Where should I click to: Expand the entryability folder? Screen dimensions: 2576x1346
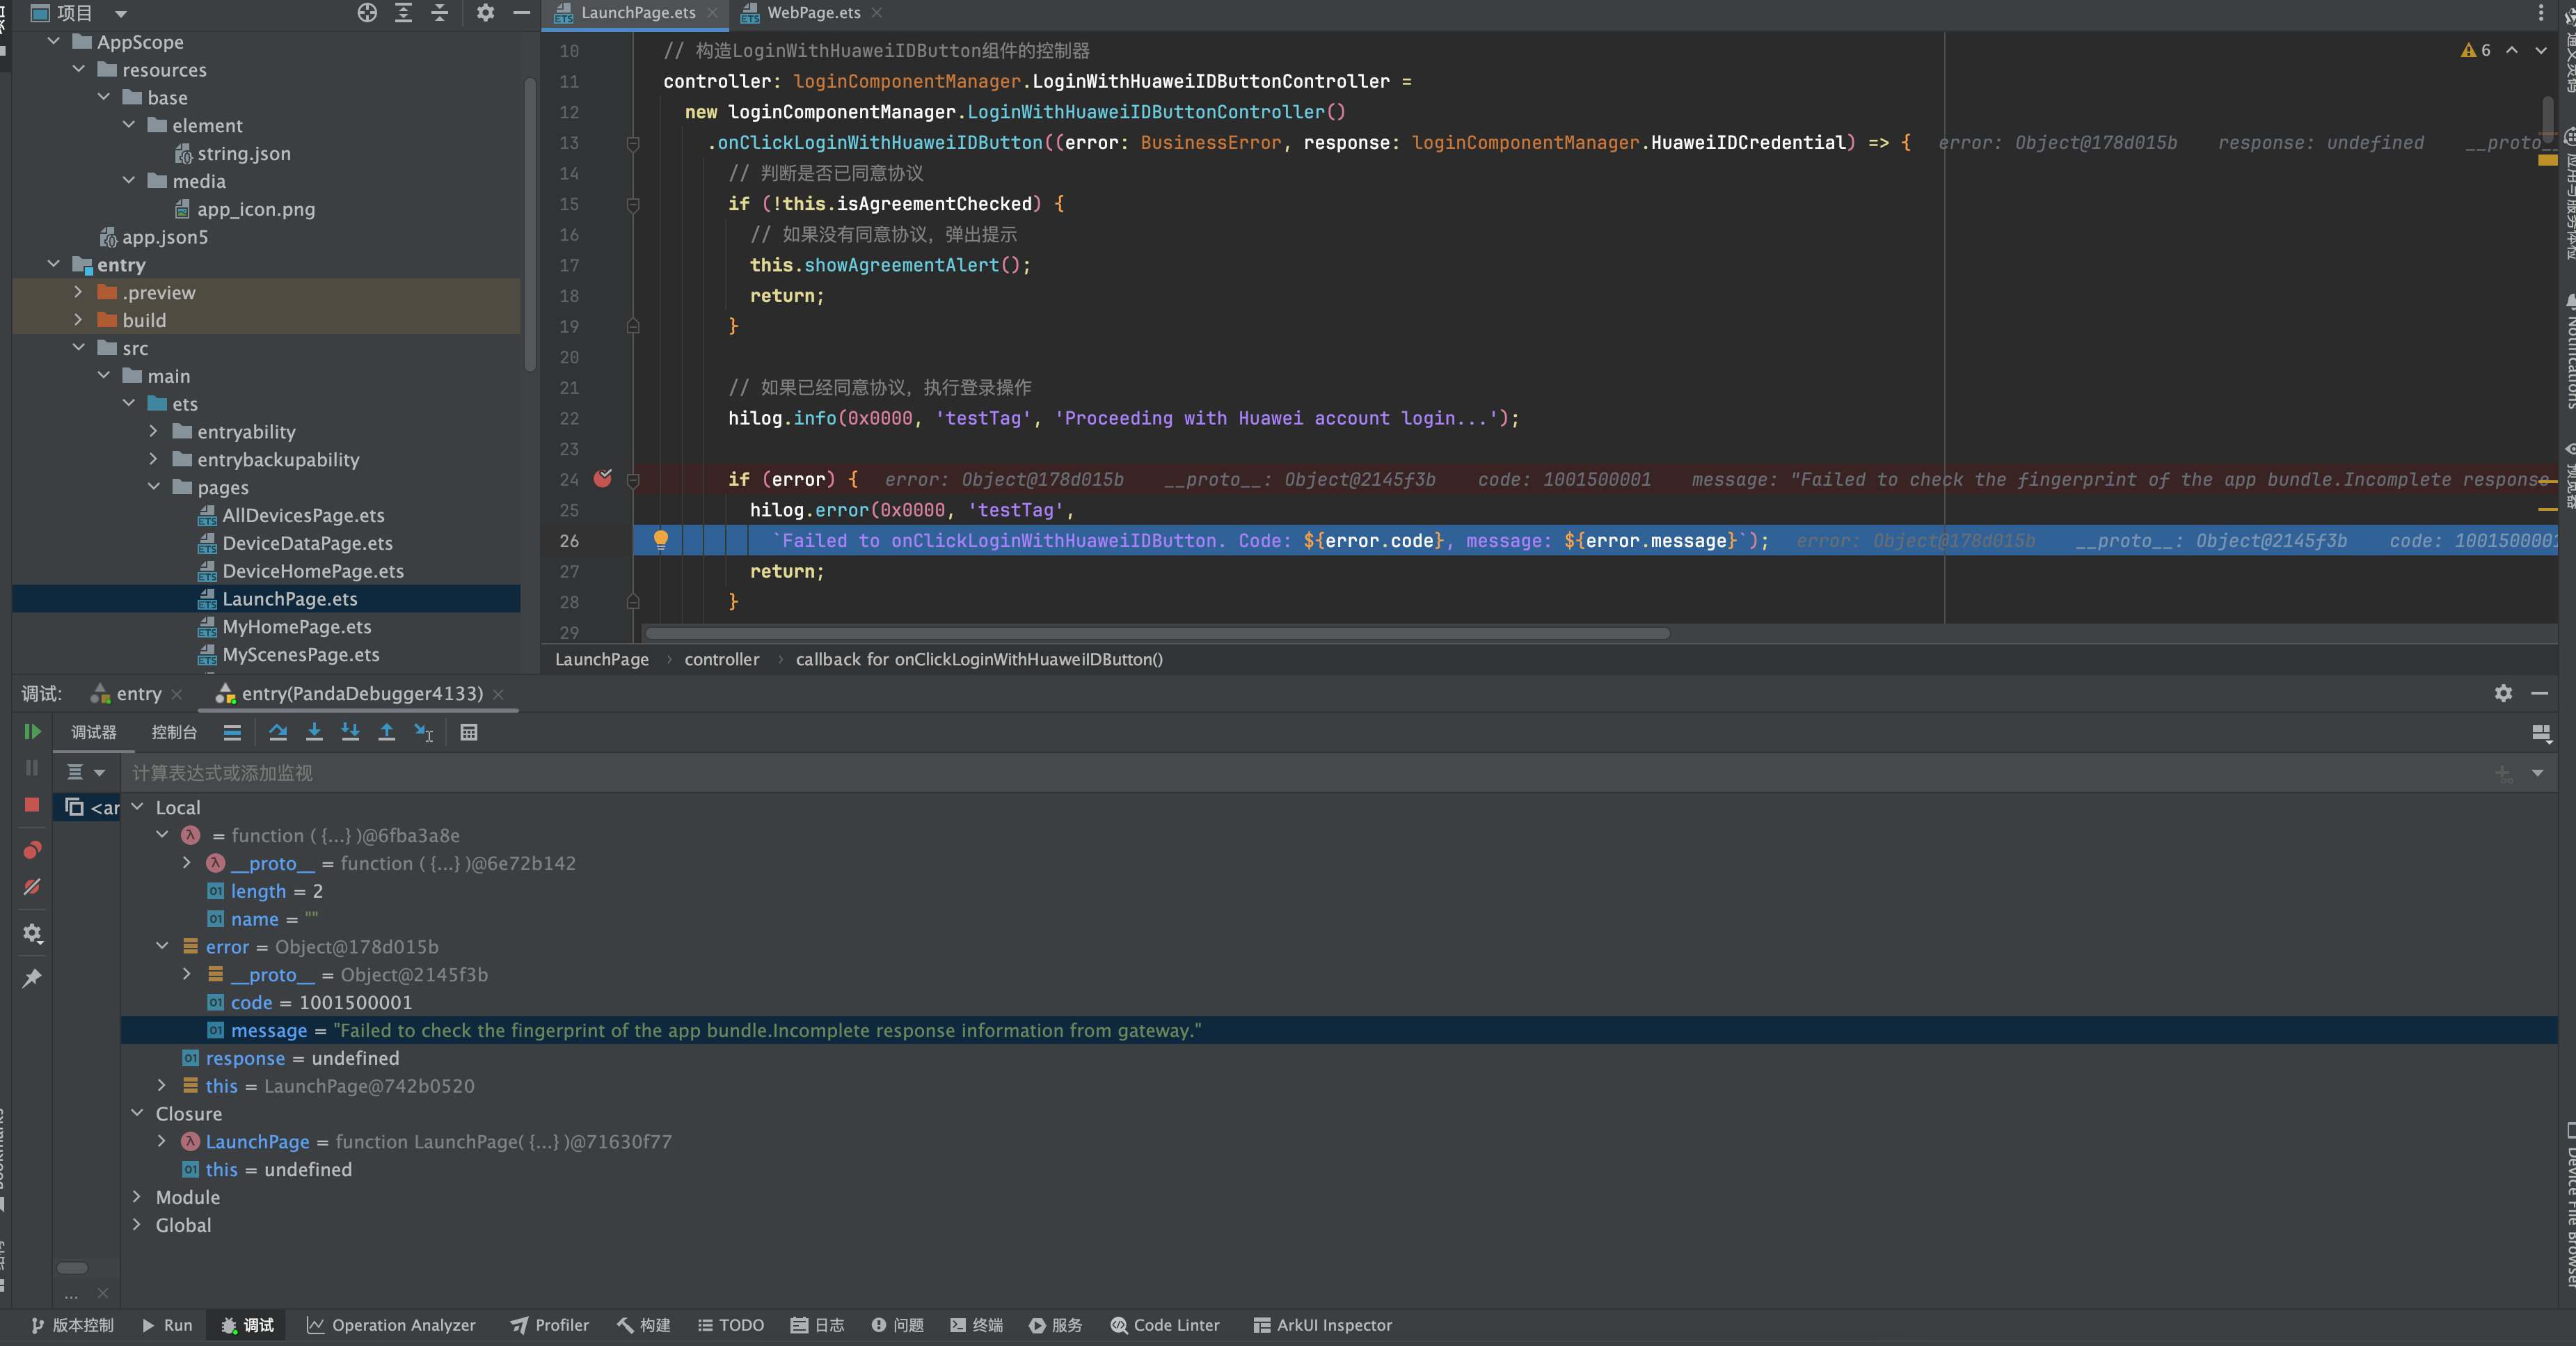tap(153, 431)
